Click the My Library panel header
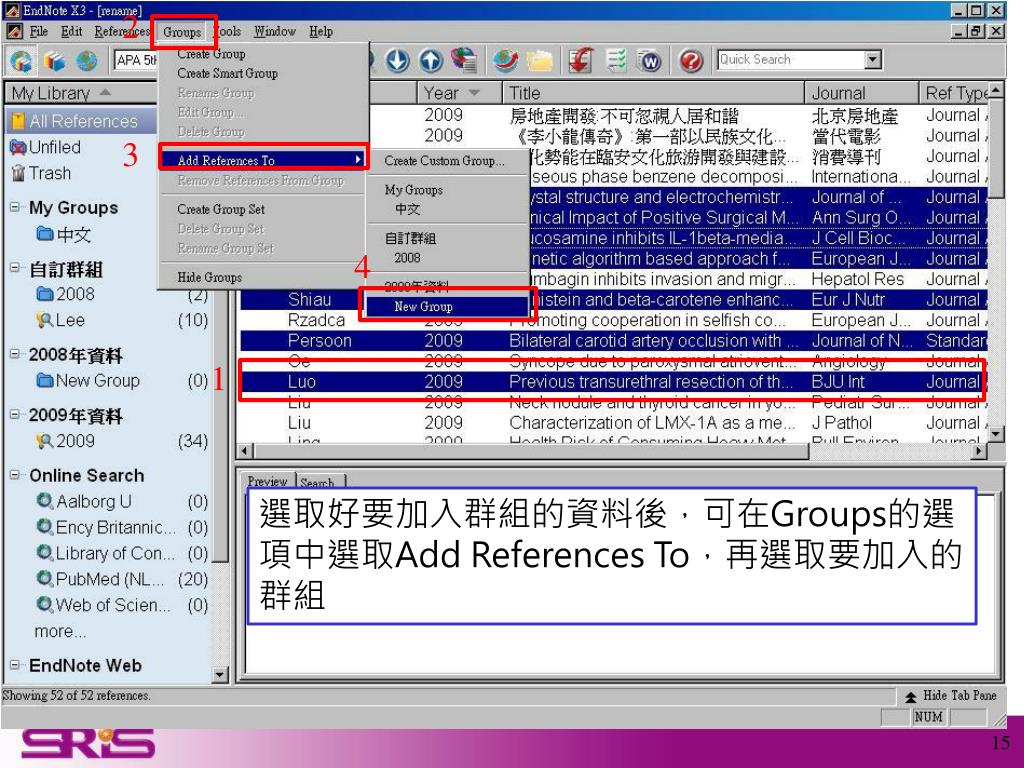Viewport: 1024px width, 768px height. point(81,93)
